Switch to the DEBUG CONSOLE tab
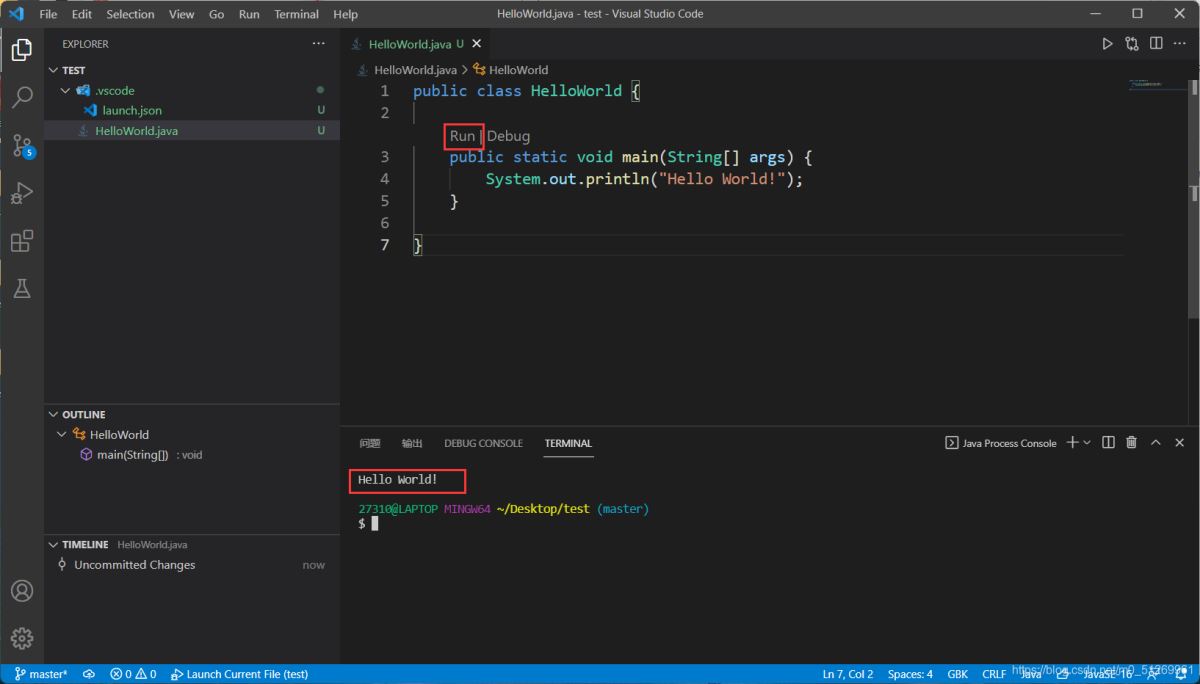 point(483,443)
